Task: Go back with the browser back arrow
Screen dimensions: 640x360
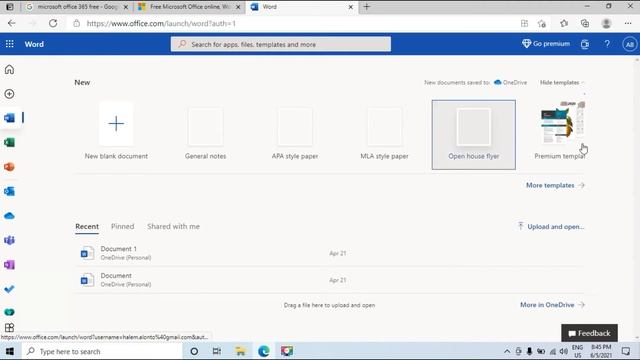Action: coord(11,23)
